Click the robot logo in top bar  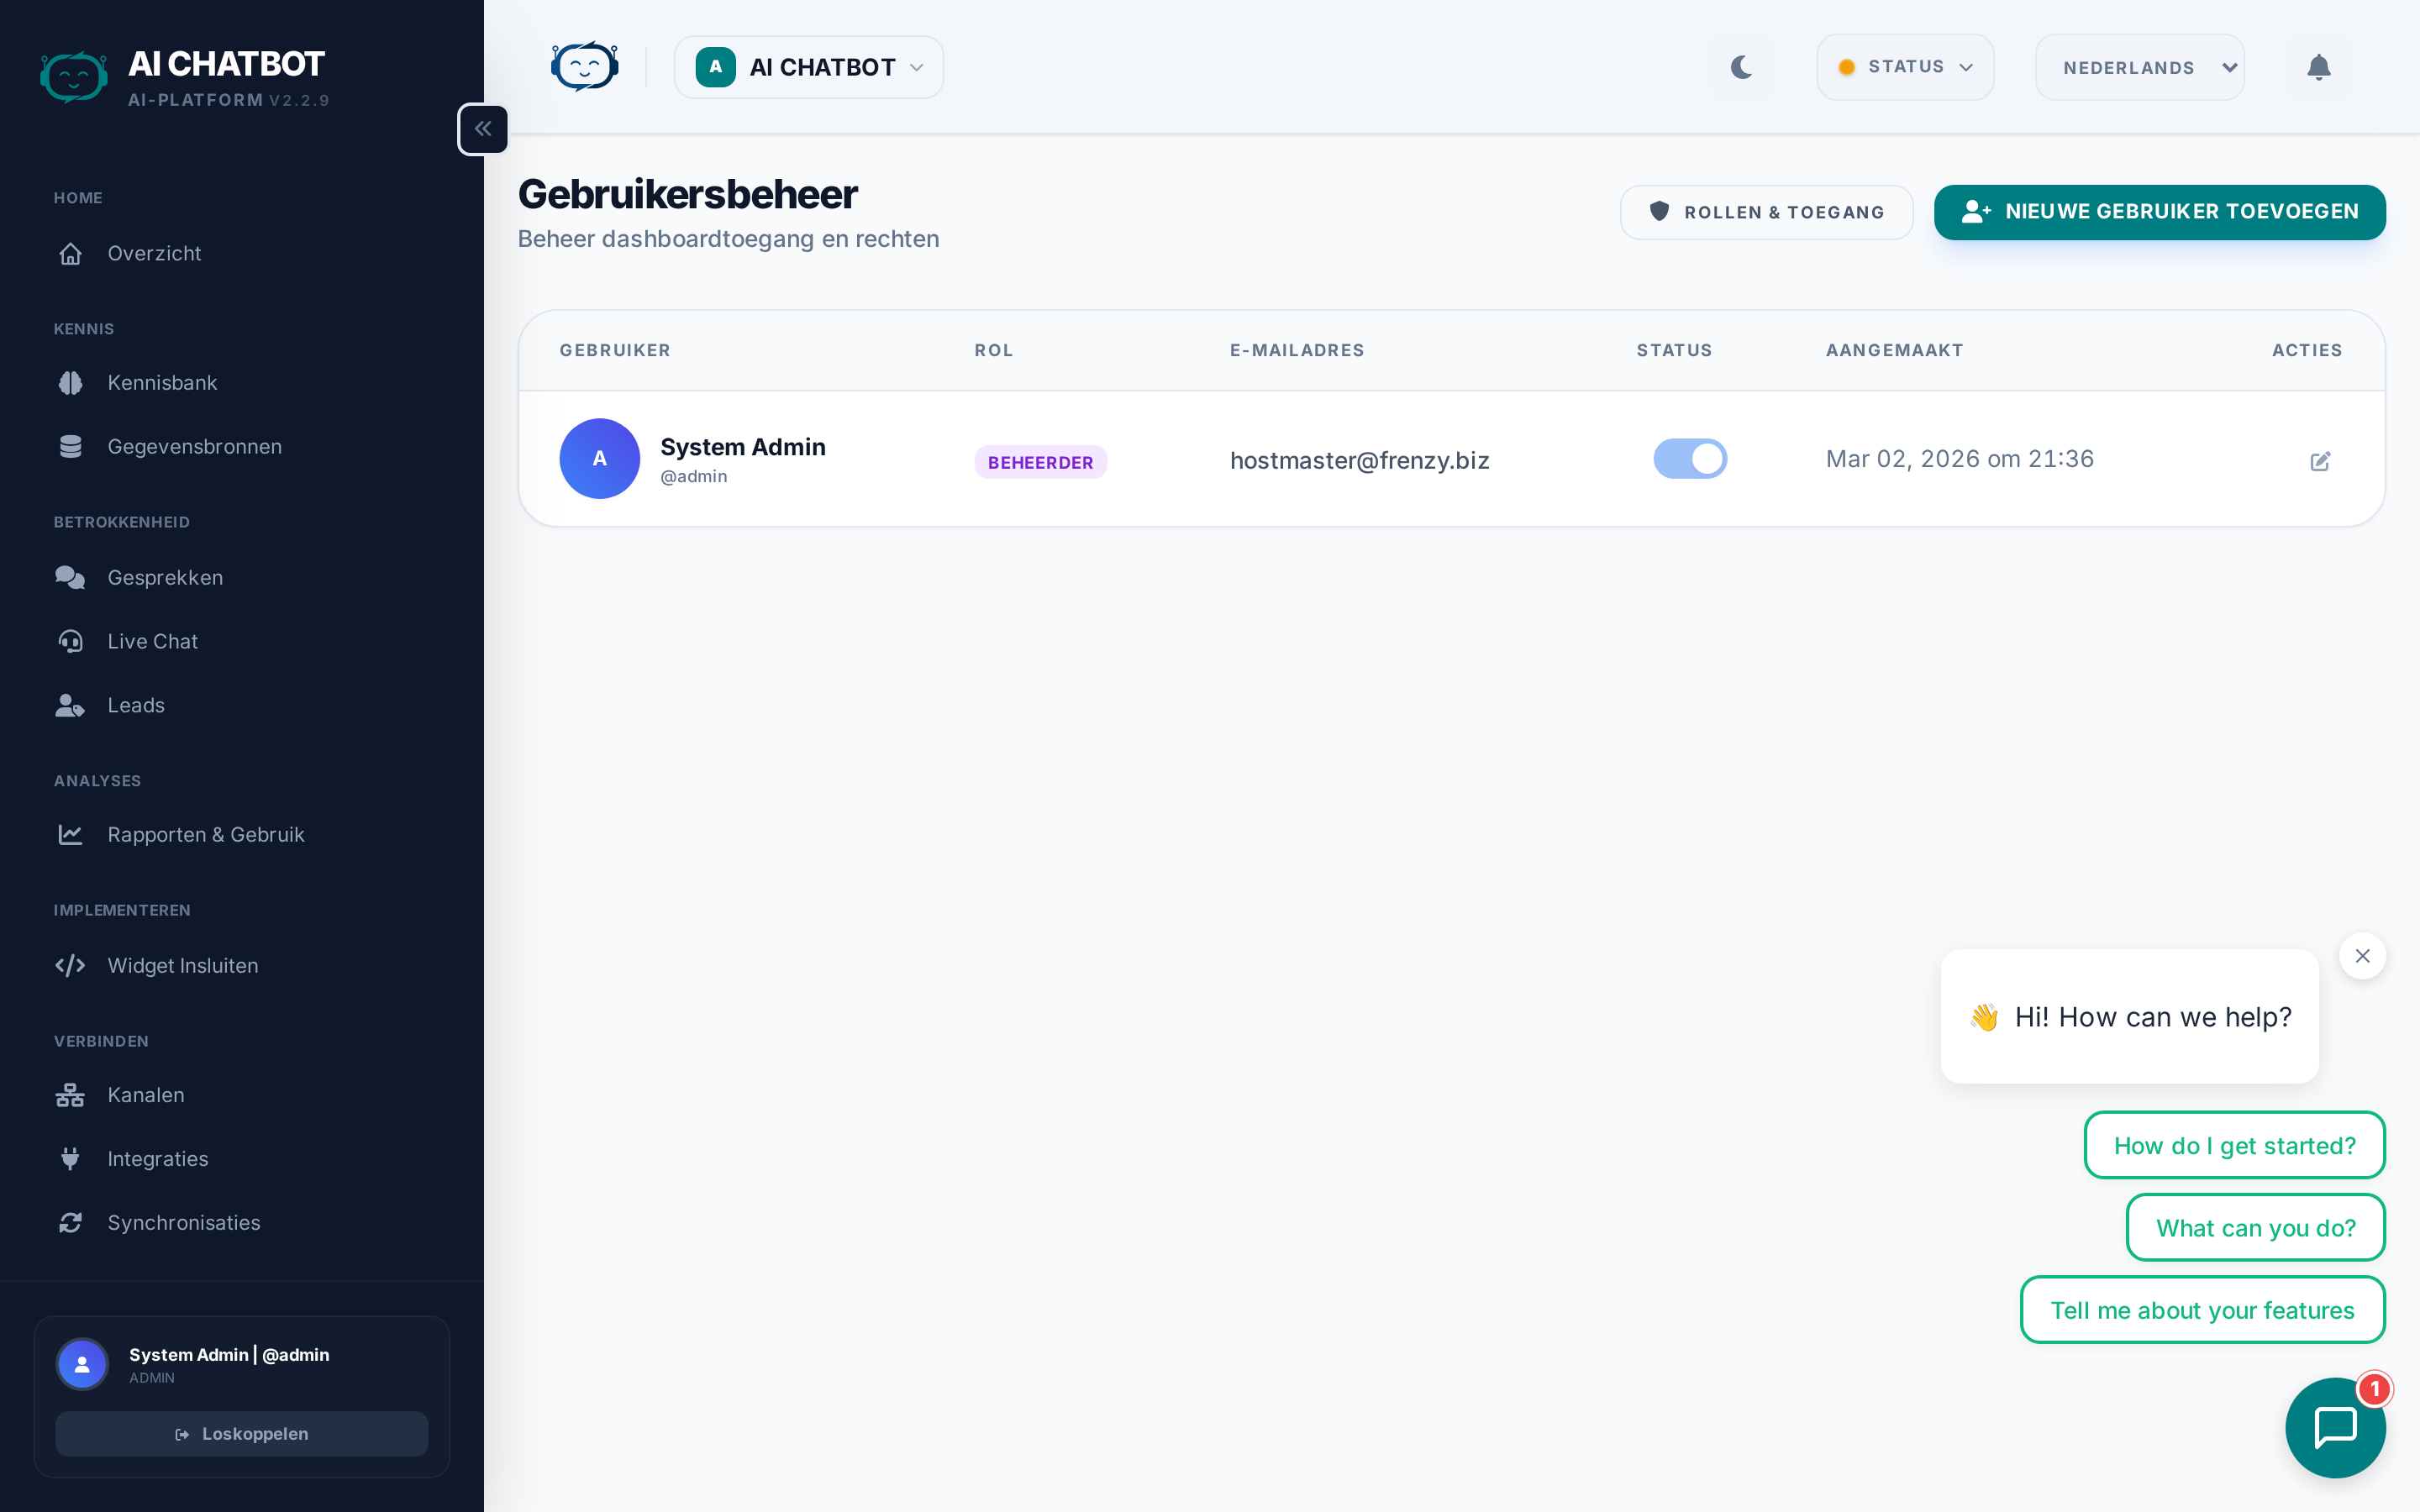[x=585, y=67]
